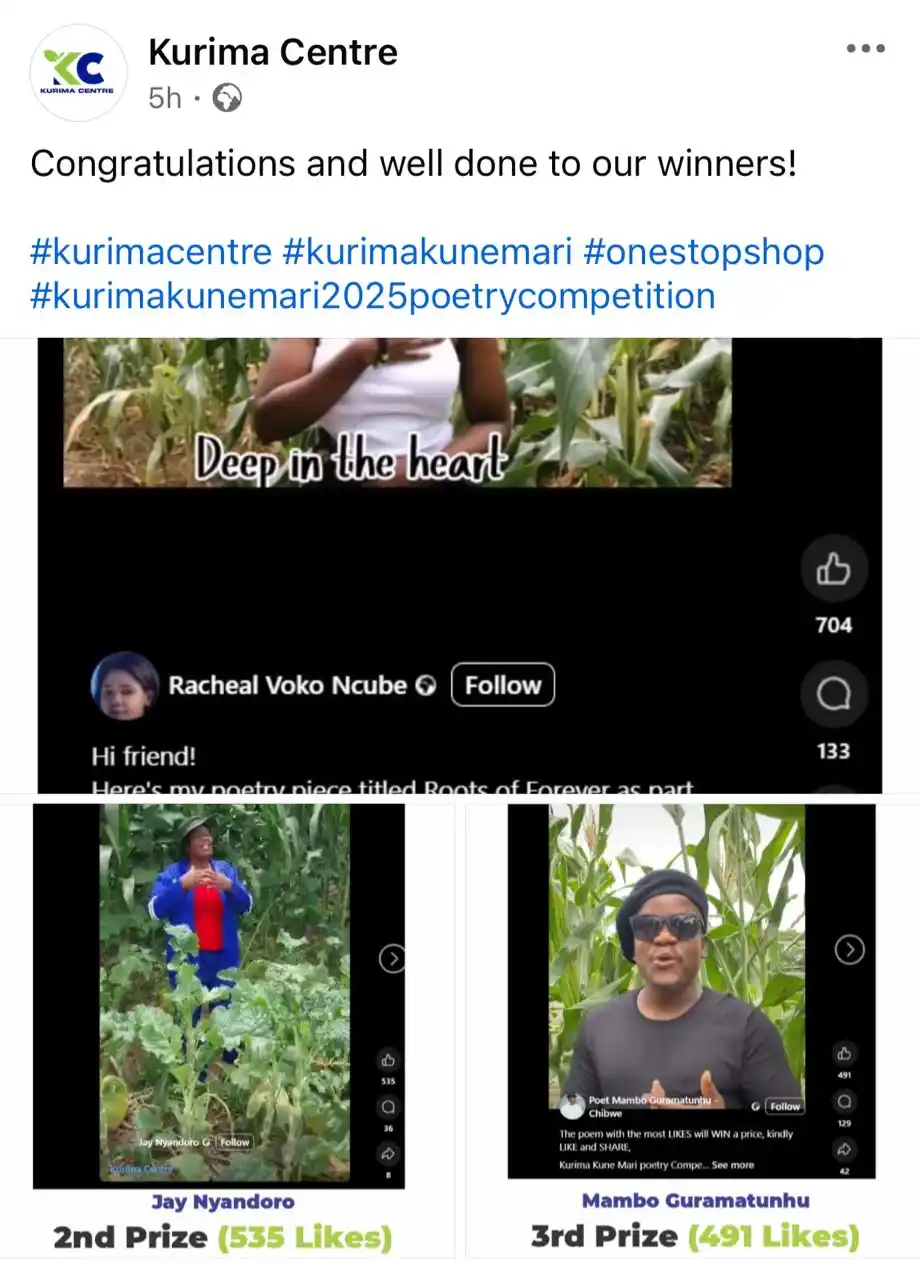This screenshot has width=920, height=1280.
Task: Tap the Kurima Centre profile logo
Action: coord(78,73)
